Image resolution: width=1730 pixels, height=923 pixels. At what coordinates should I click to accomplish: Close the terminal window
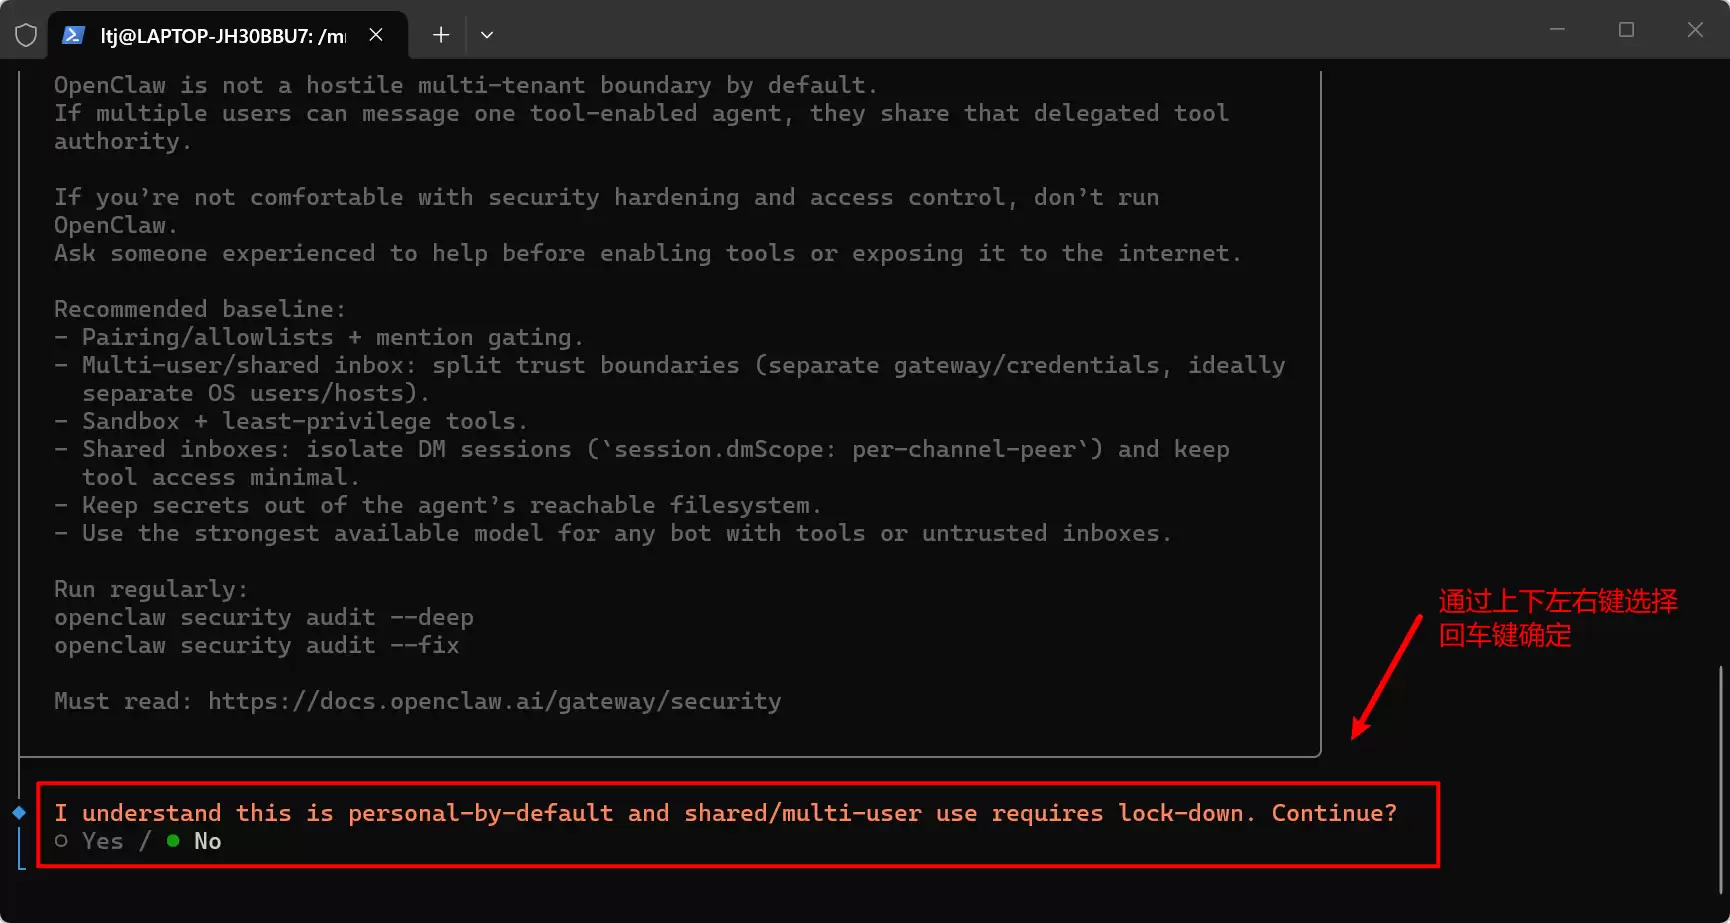click(1695, 30)
